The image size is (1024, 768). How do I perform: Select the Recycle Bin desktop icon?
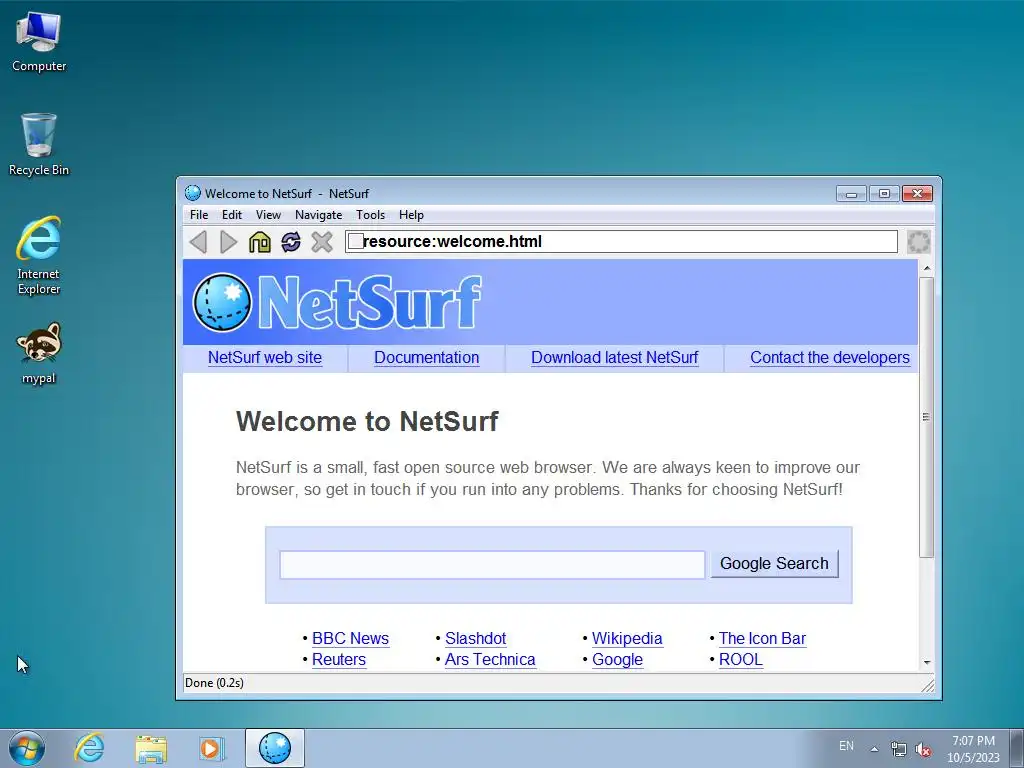(39, 145)
